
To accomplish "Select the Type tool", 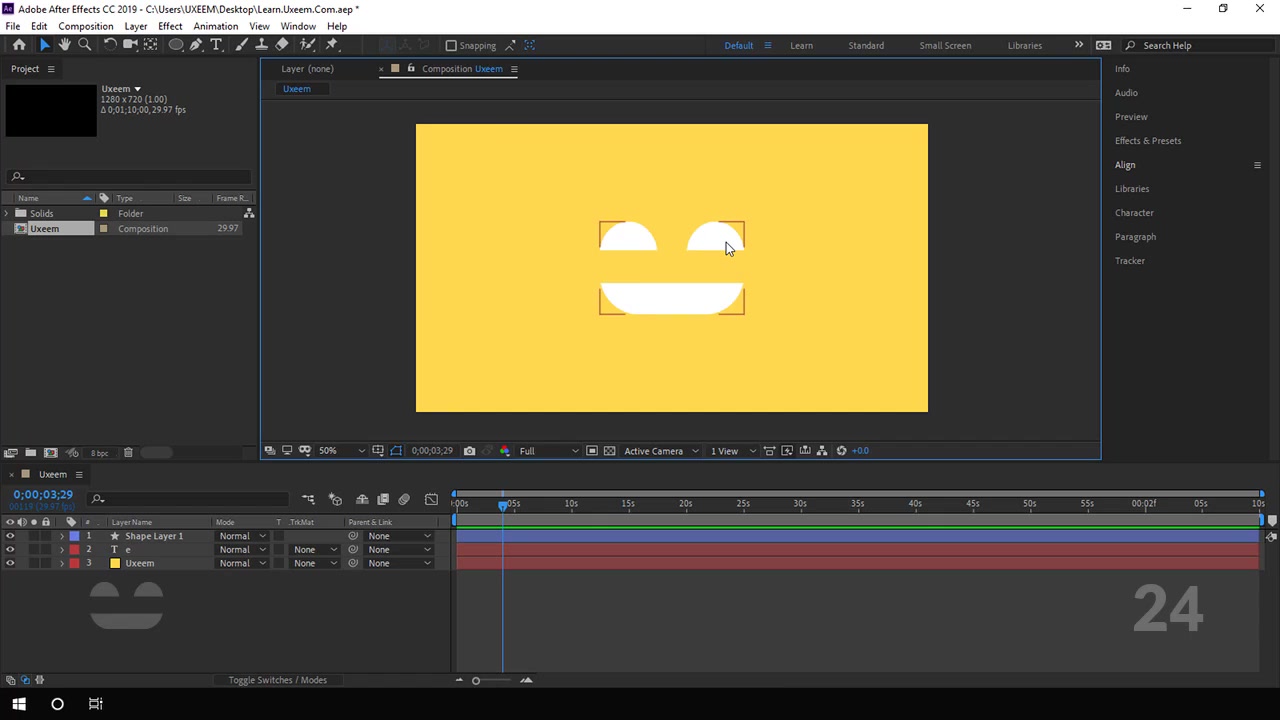I will pyautogui.click(x=216, y=45).
